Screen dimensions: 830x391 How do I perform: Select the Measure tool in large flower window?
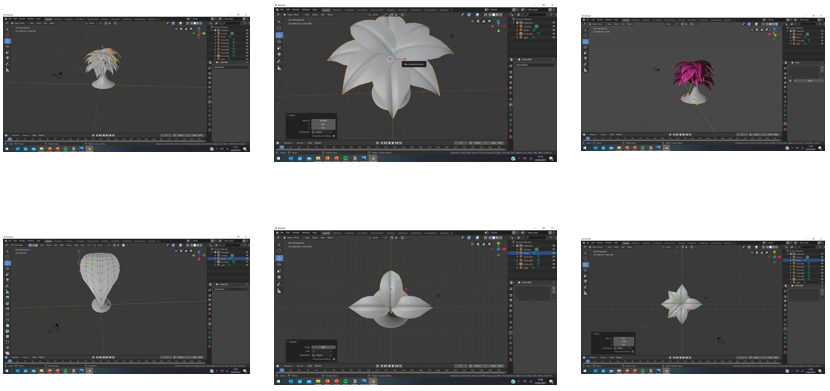point(279,68)
